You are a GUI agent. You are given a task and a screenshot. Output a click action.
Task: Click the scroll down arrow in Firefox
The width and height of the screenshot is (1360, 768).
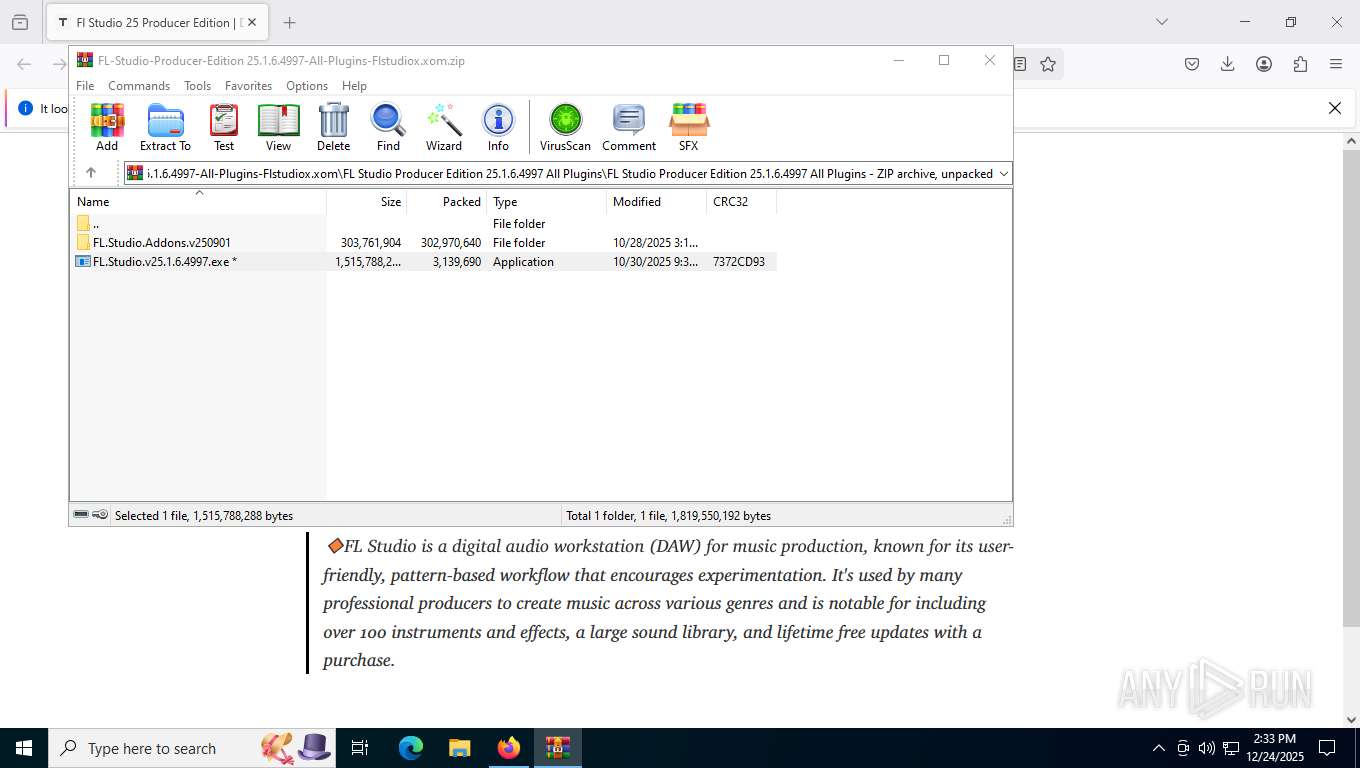coord(1351,719)
